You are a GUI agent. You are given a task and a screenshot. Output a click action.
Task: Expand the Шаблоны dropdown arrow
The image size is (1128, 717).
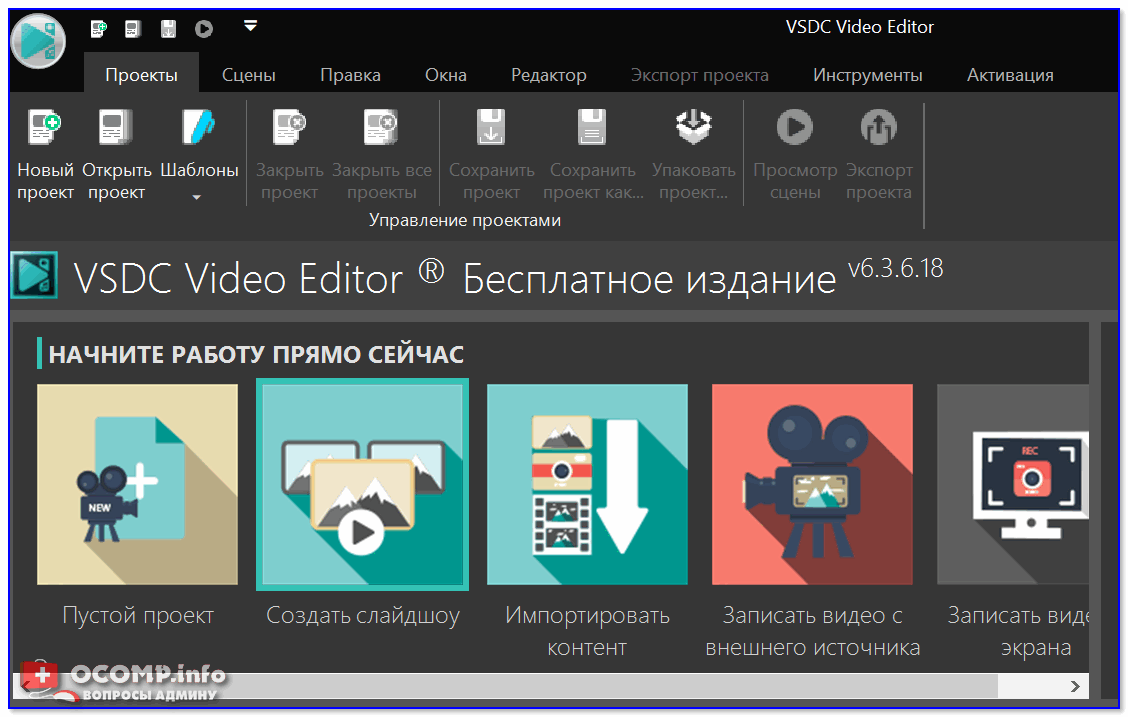[x=196, y=196]
